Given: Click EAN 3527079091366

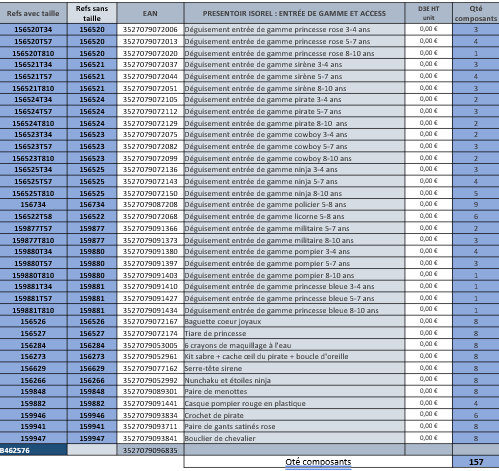Looking at the screenshot, I should (150, 228).
